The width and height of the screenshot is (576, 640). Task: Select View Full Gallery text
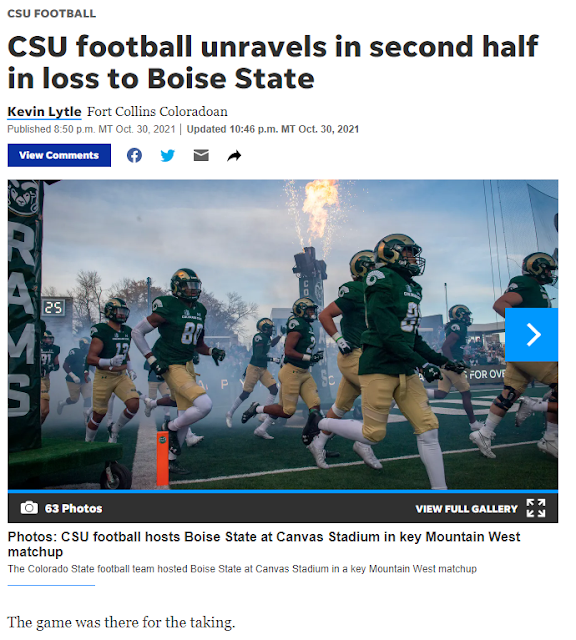[466, 509]
